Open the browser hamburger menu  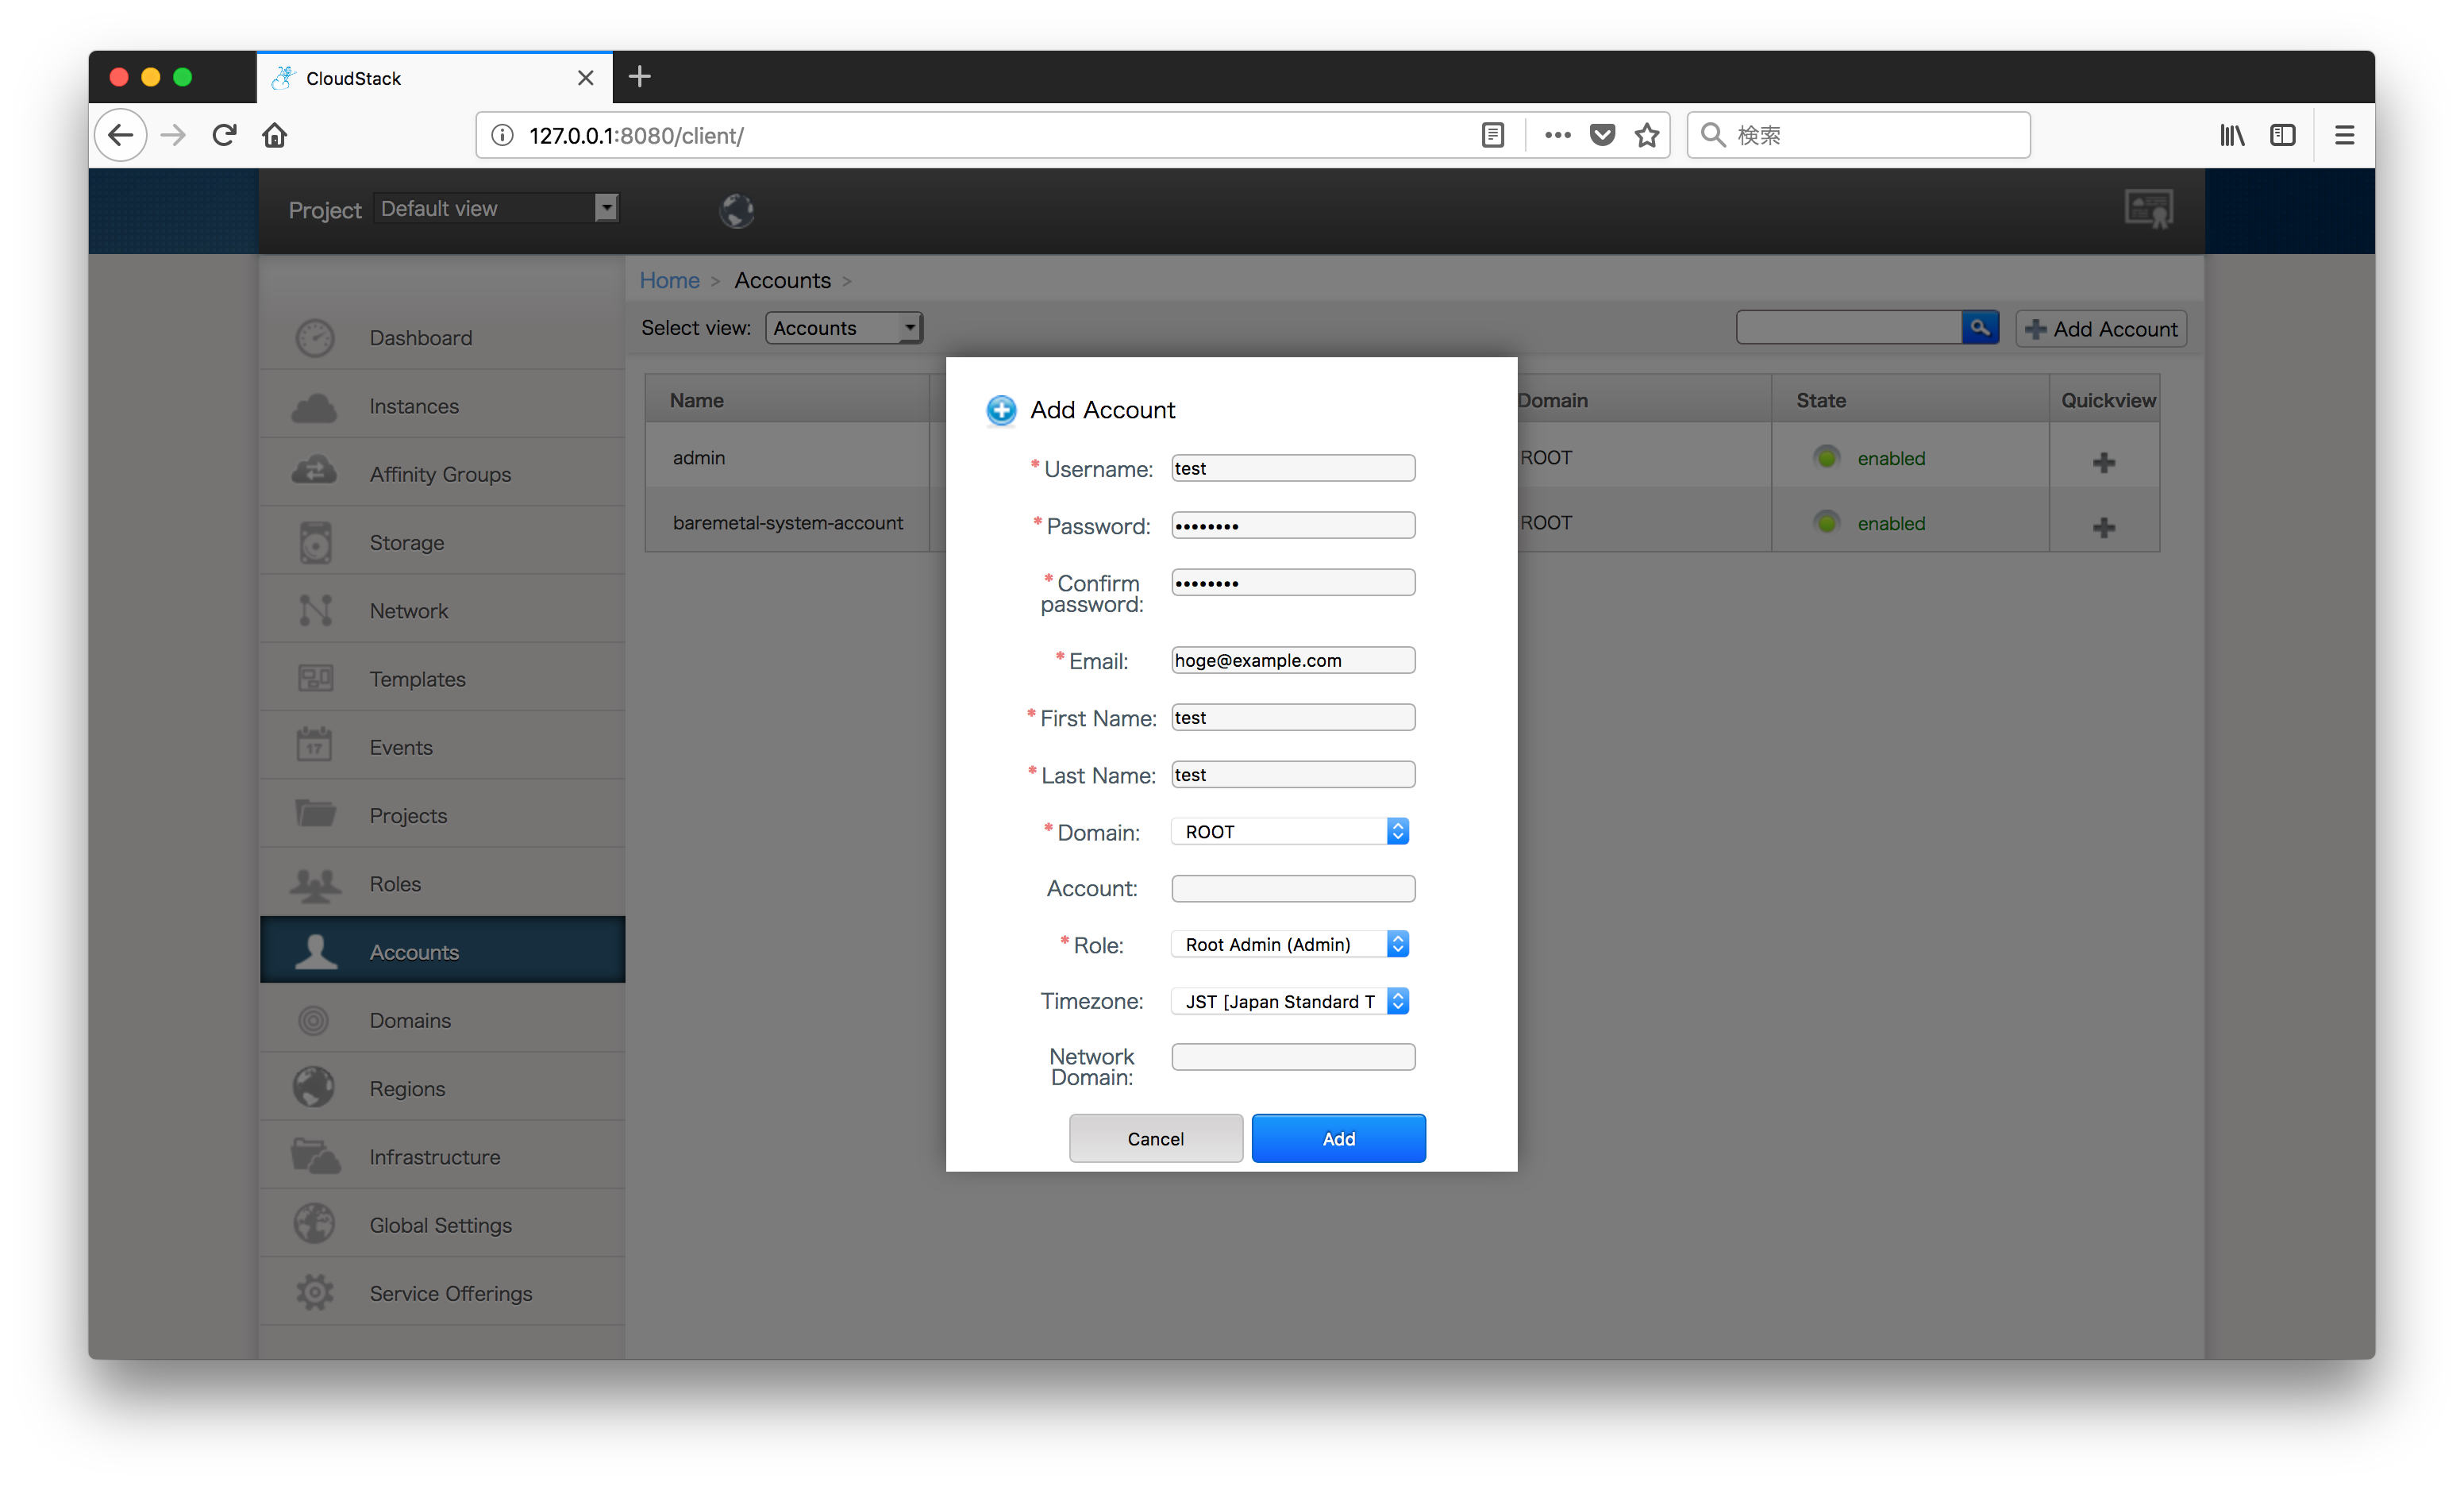[x=2344, y=135]
